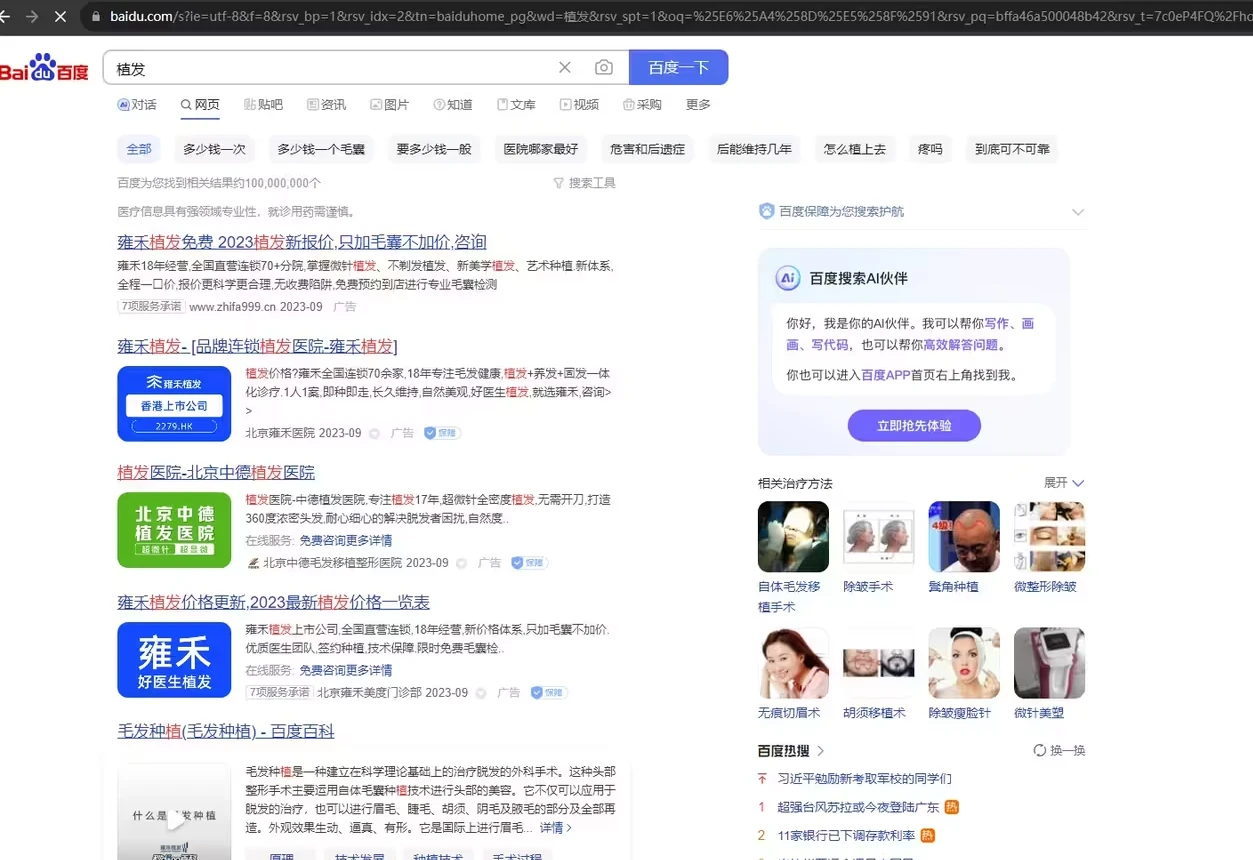Viewport: 1253px width, 860px height.
Task: Click the 立即抢先体验 AI button
Action: 914,425
